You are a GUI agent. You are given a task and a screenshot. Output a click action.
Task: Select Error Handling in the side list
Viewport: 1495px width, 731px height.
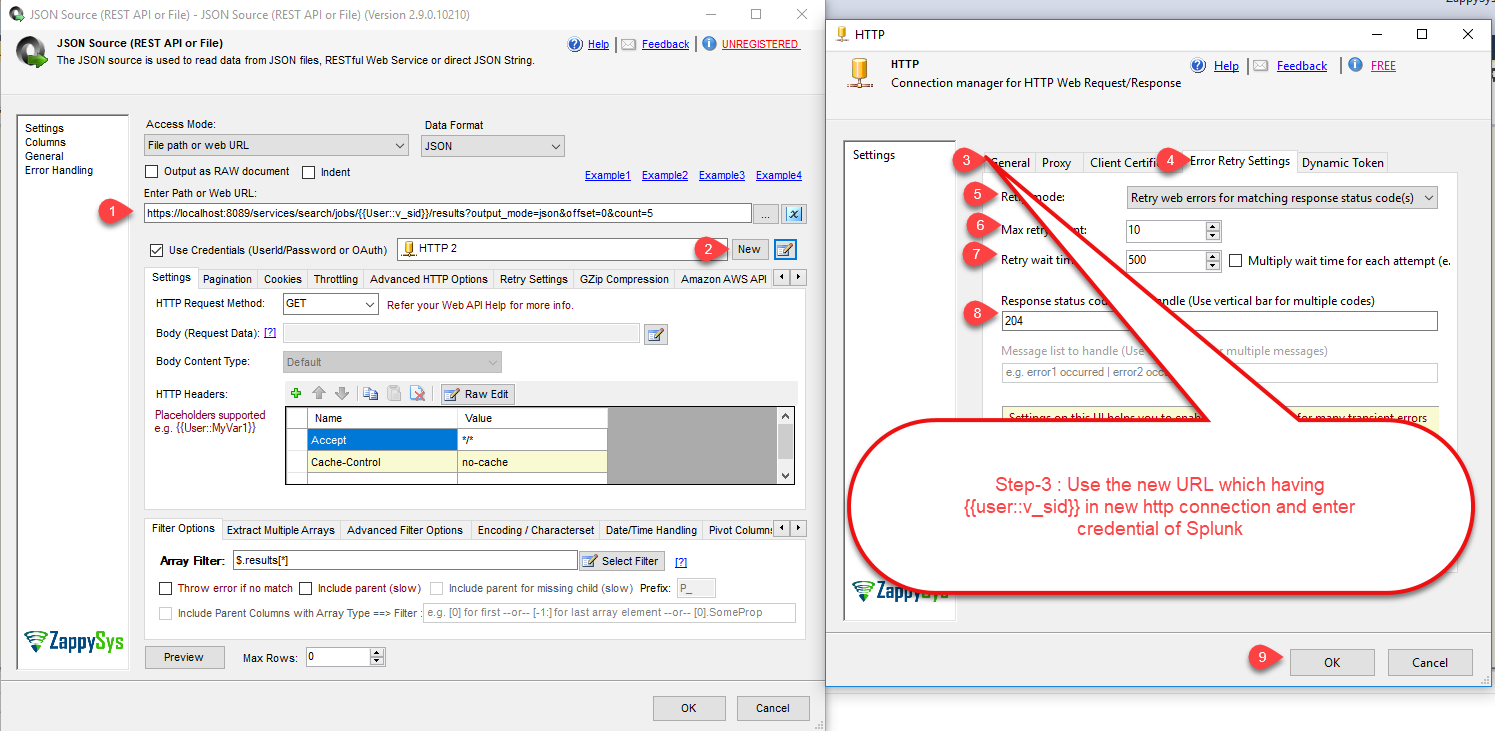click(x=59, y=170)
